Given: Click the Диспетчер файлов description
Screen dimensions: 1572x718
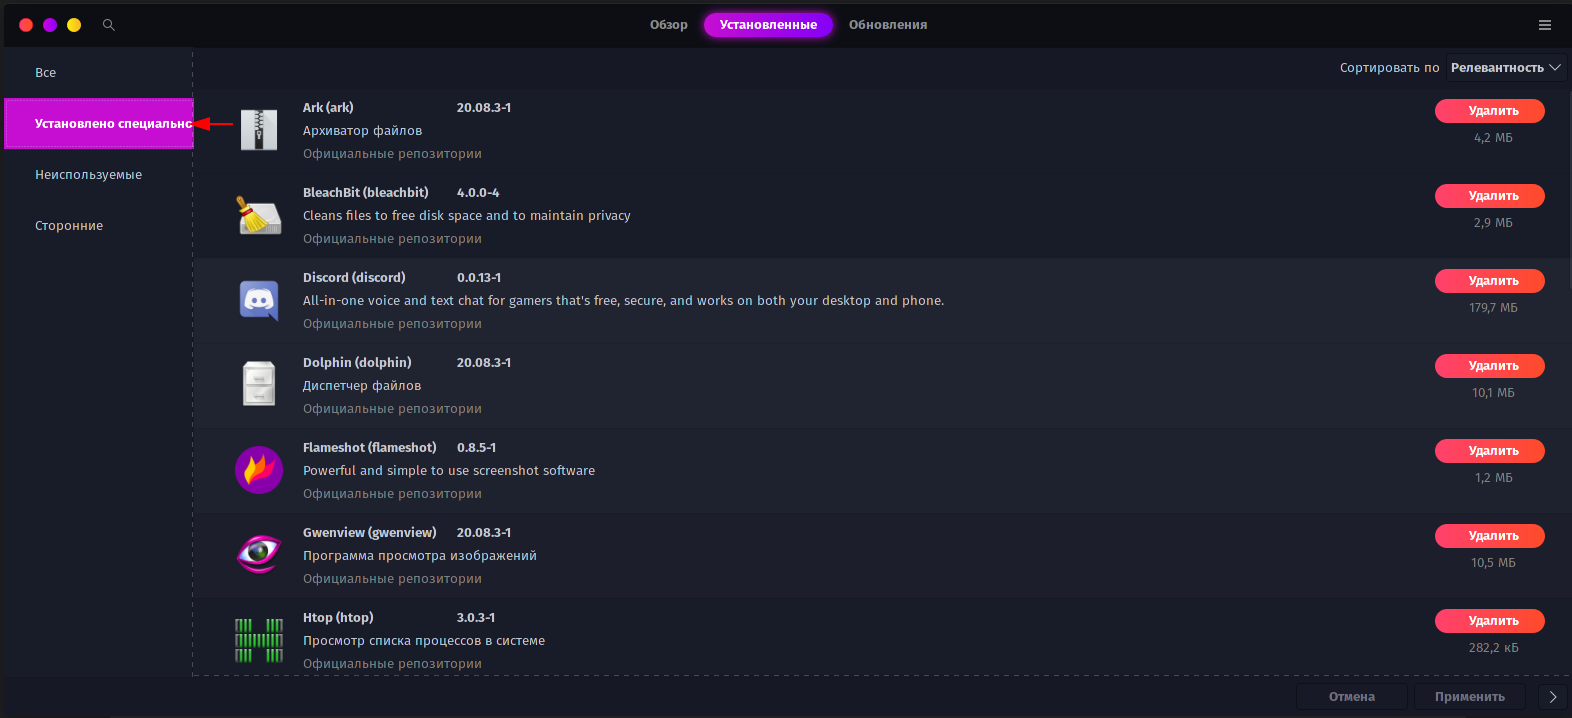Looking at the screenshot, I should pos(362,386).
